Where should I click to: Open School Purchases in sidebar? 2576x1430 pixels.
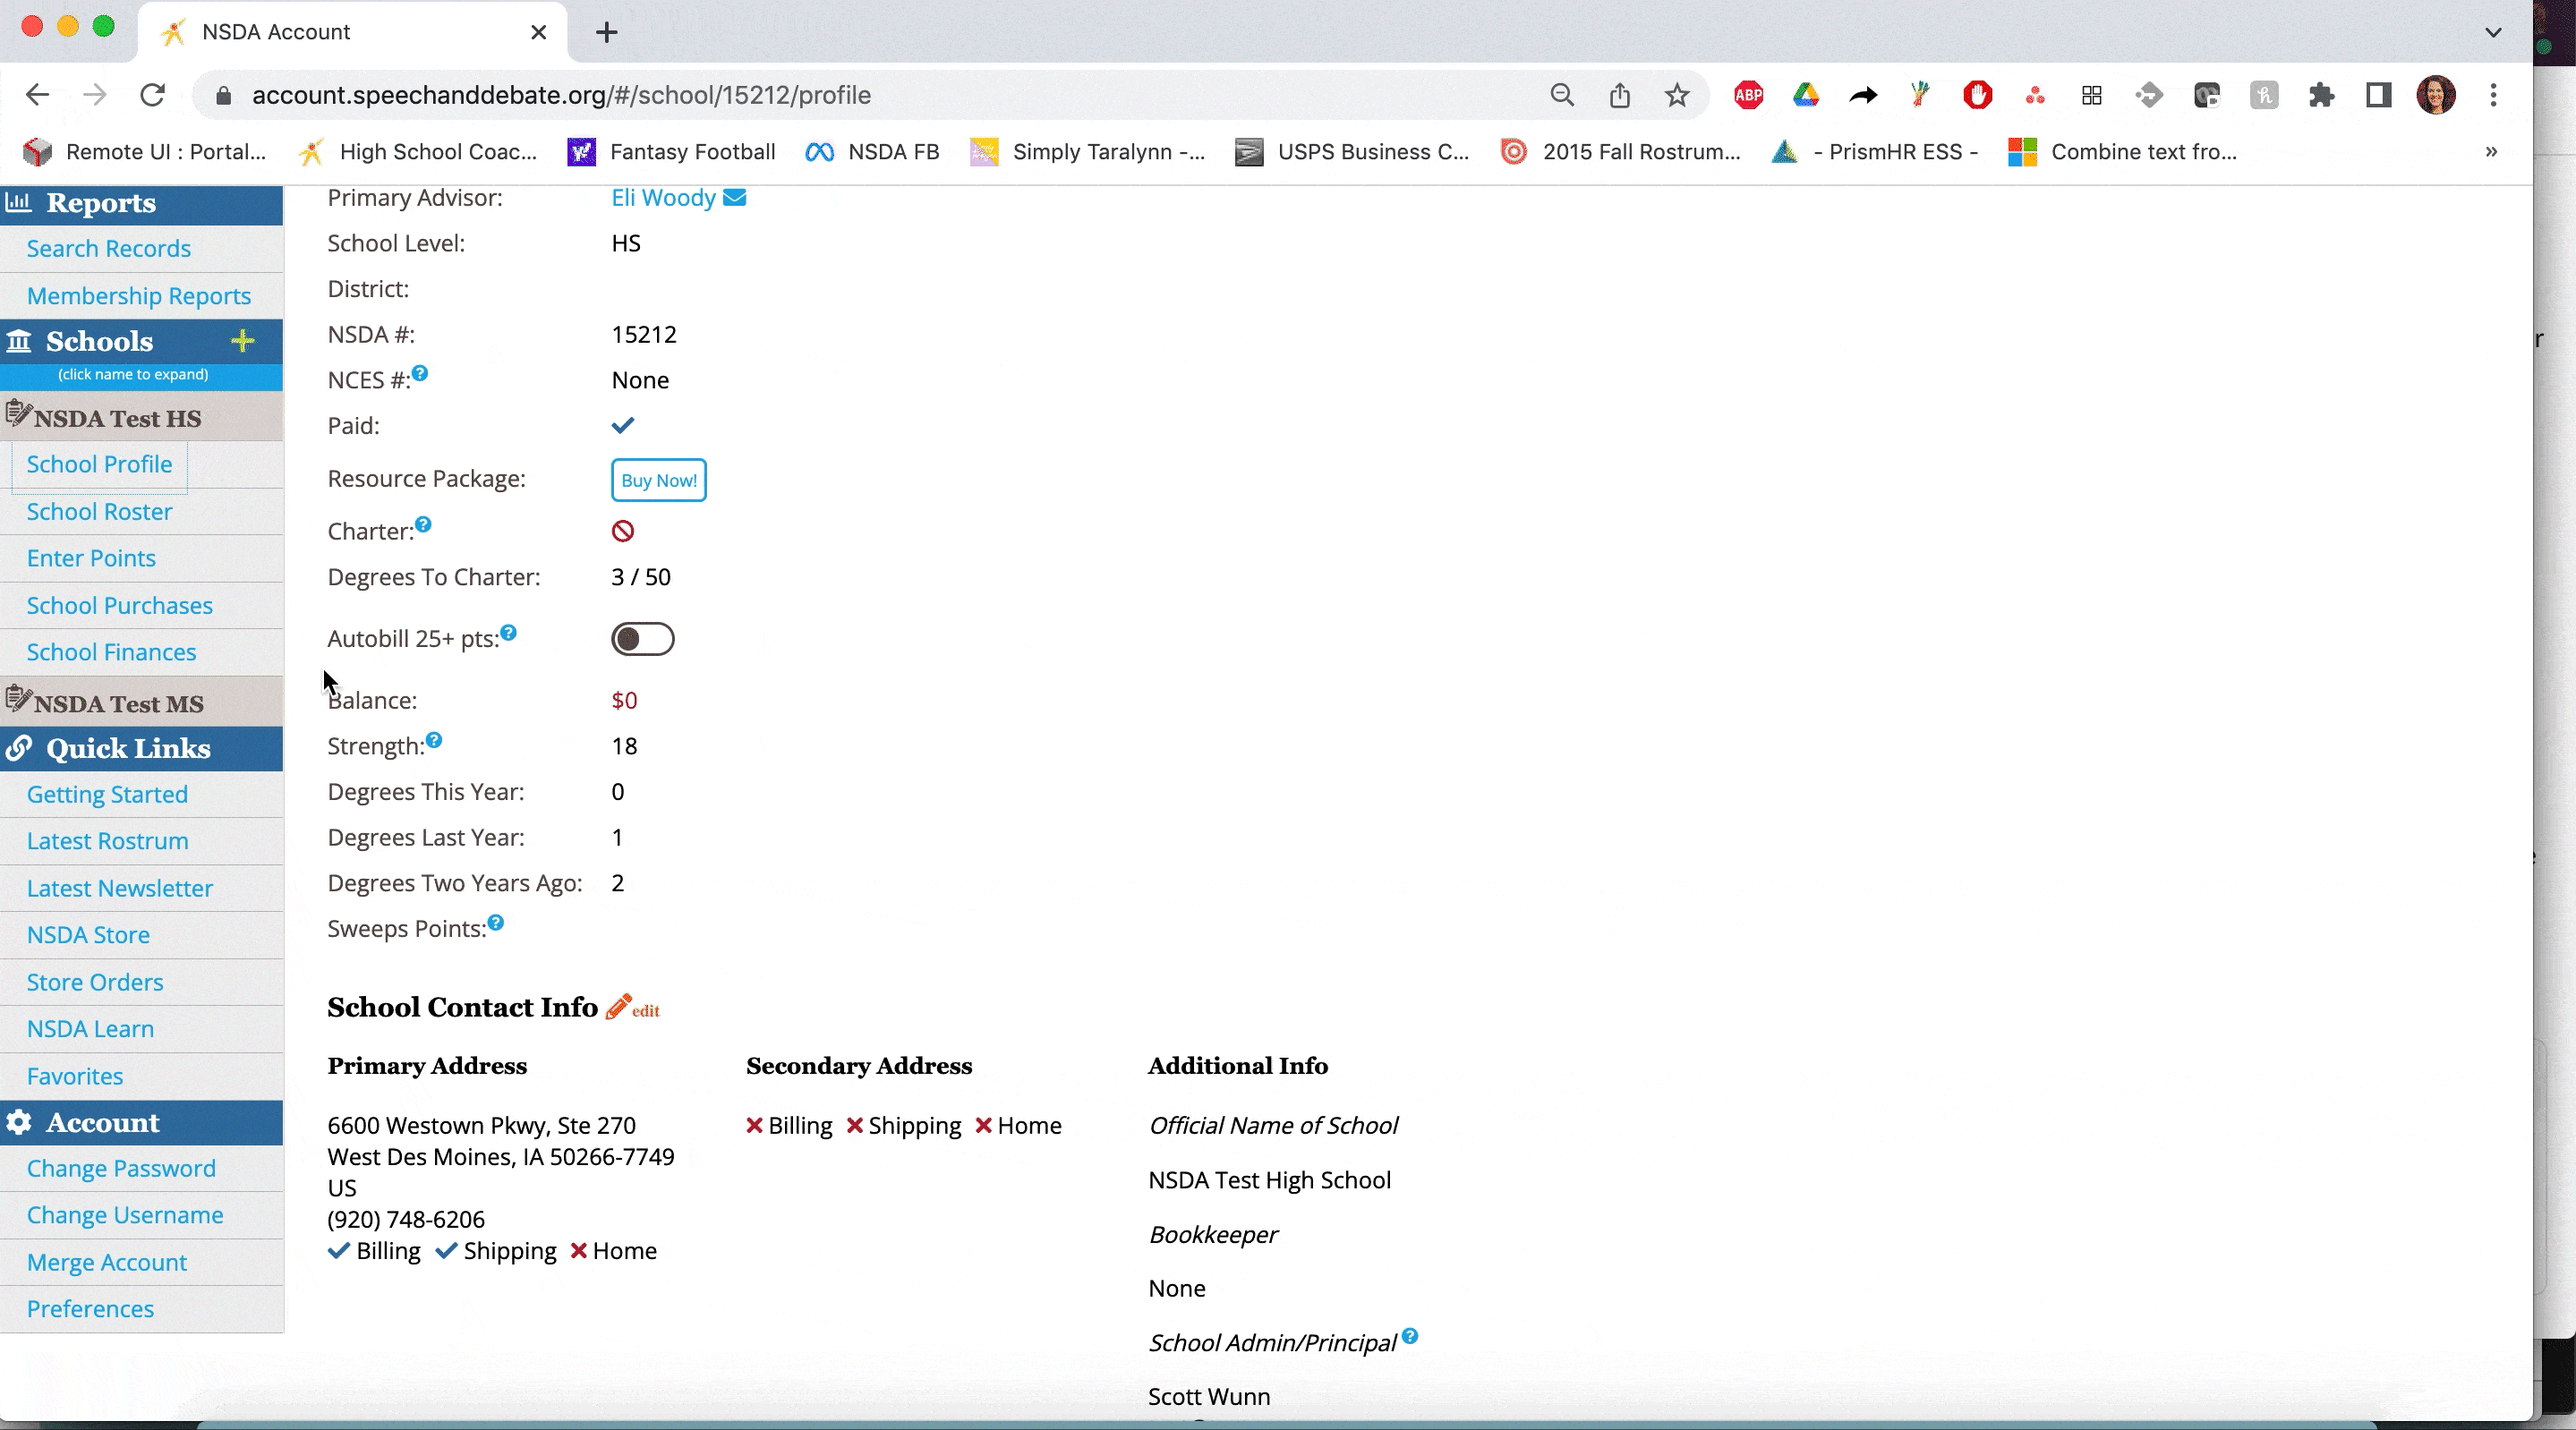click(x=119, y=605)
